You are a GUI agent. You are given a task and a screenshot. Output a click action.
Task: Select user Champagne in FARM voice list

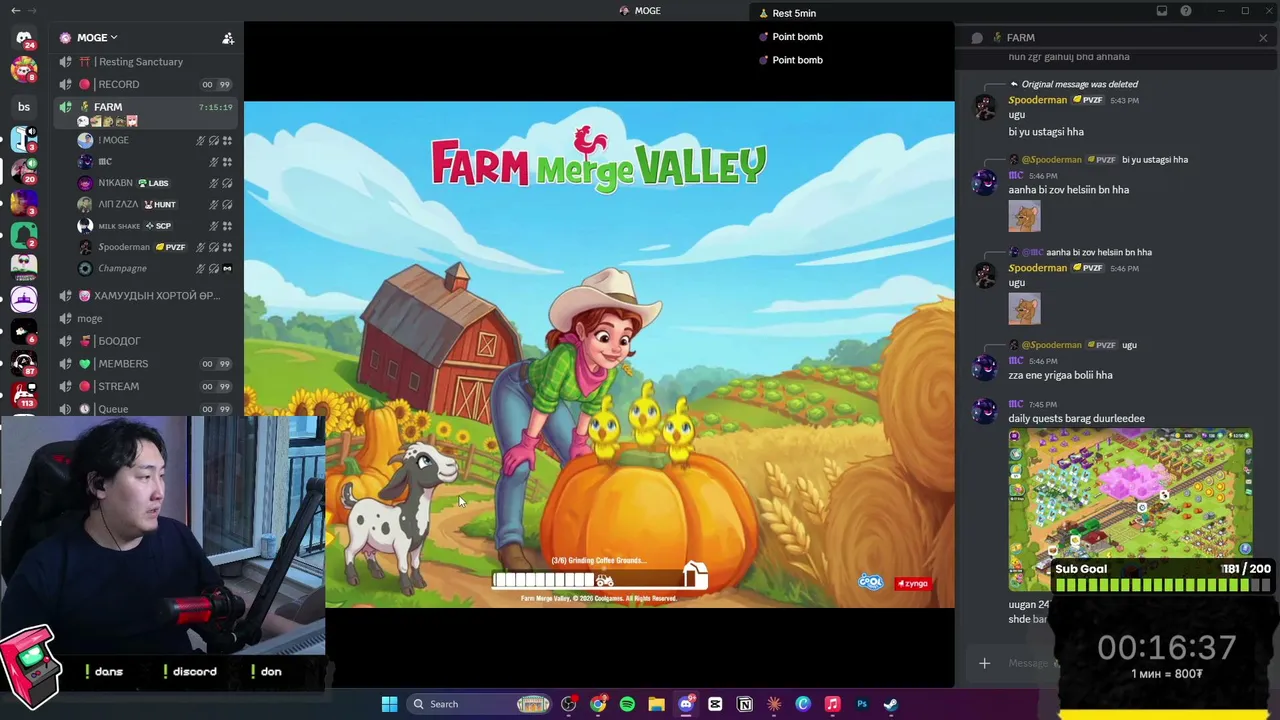pos(155,268)
